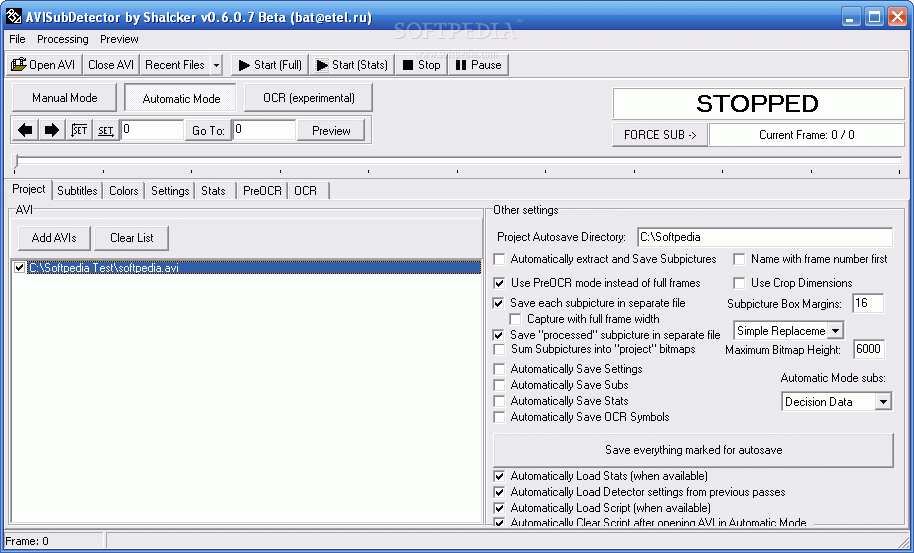This screenshot has height=553, width=914.
Task: Disable Use PreOCR mode instead of full frames
Action: 499,283
